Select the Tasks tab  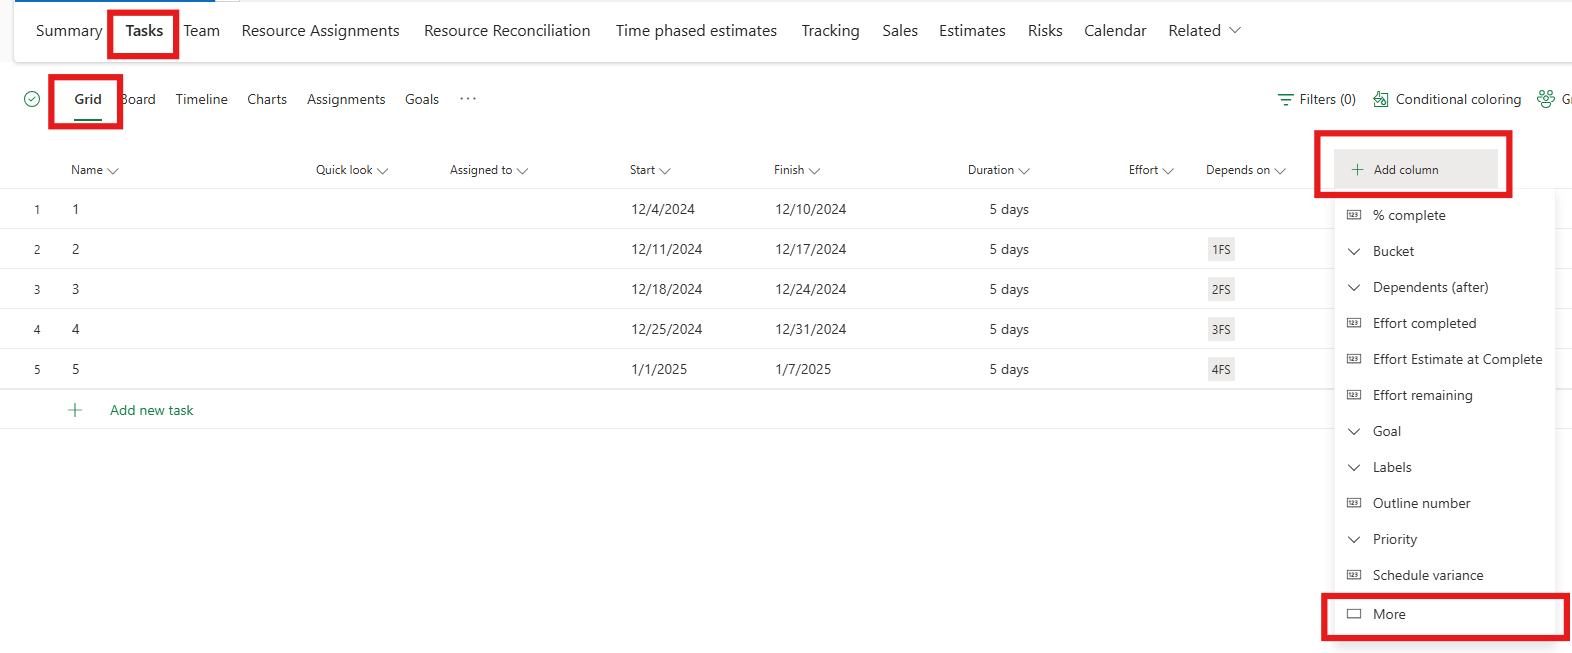(x=144, y=31)
